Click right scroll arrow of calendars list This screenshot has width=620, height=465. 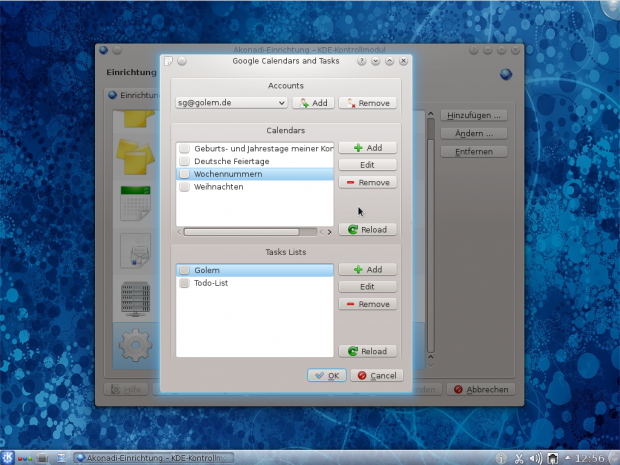point(329,231)
